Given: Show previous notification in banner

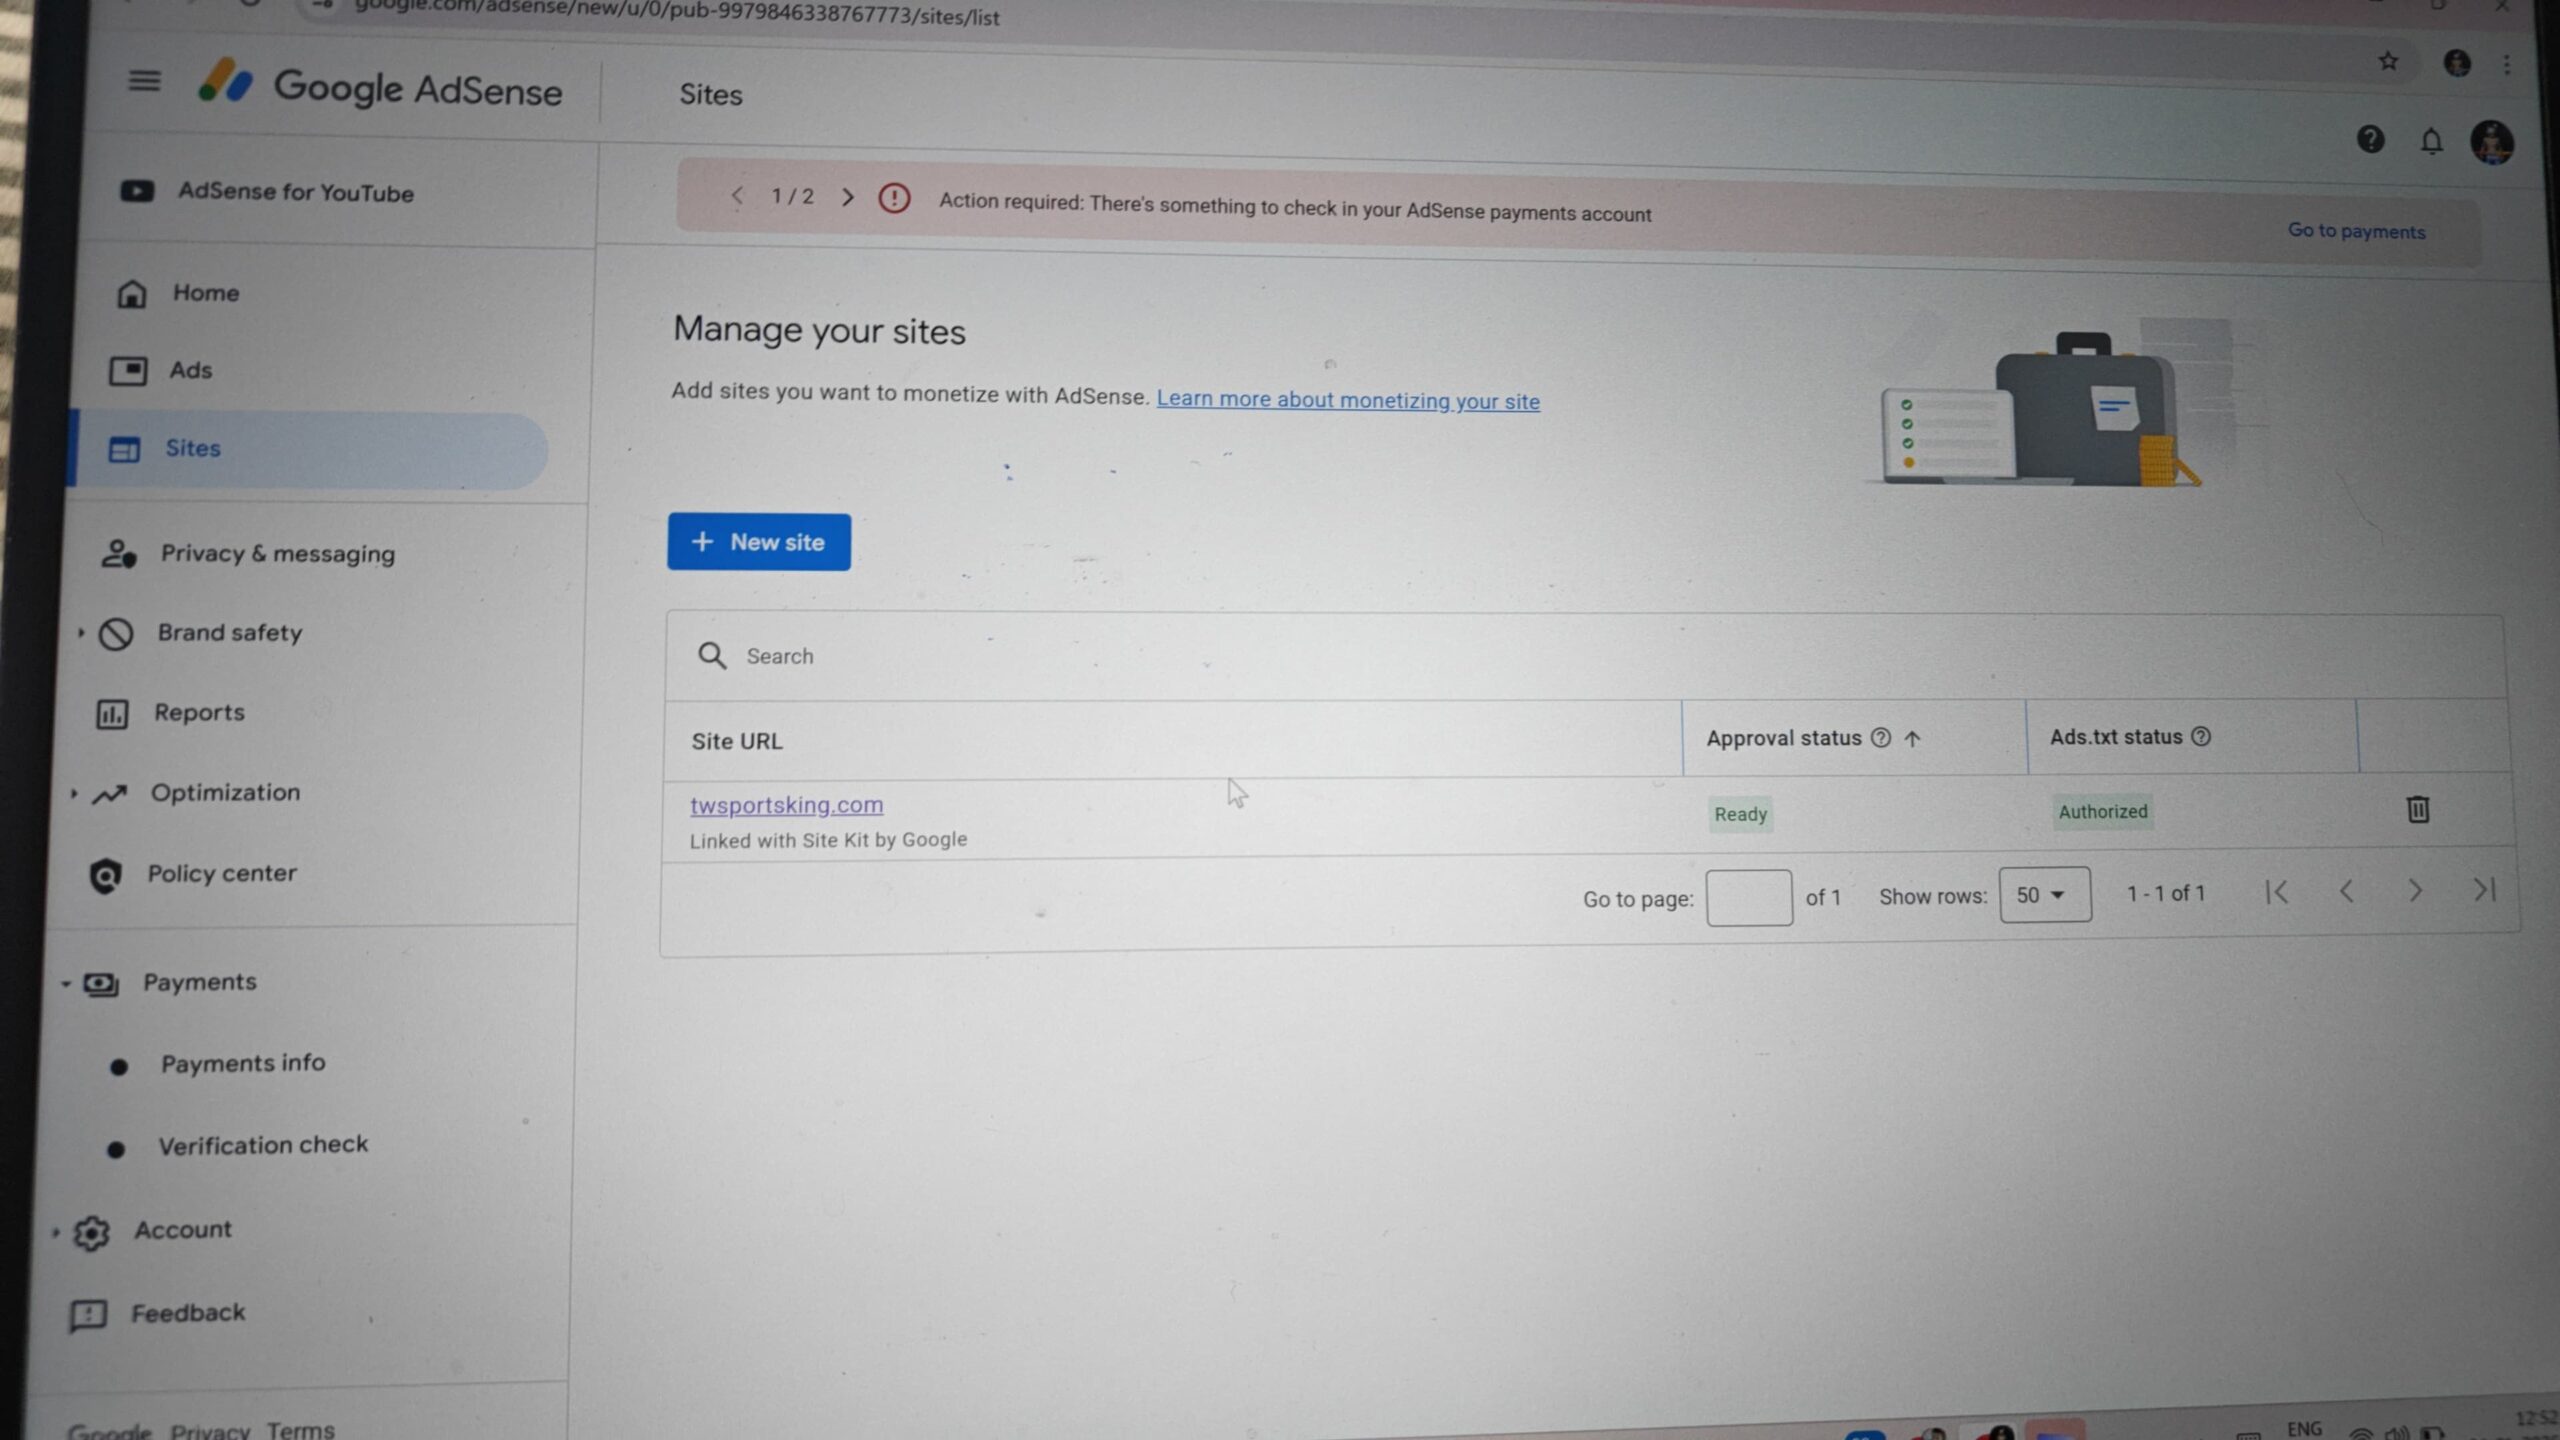Looking at the screenshot, I should tap(737, 195).
